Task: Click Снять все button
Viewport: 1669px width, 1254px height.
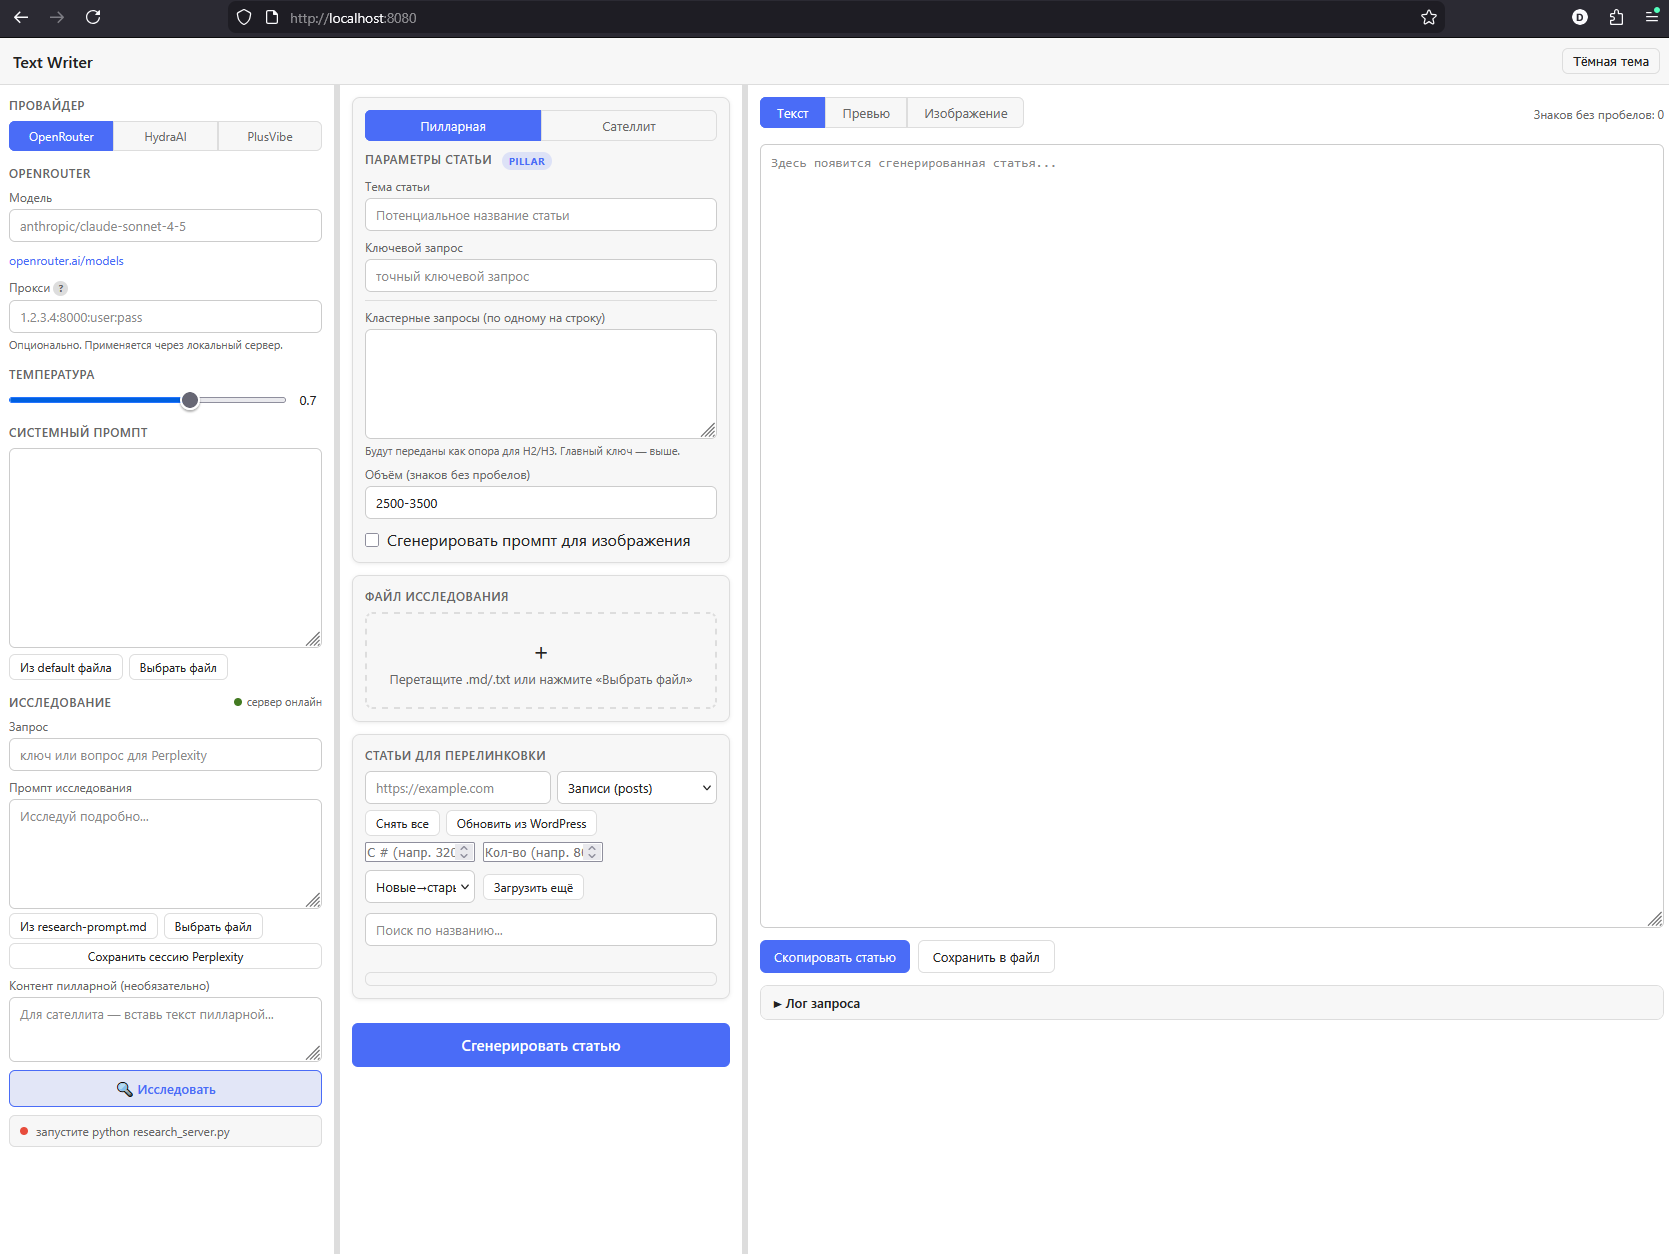Action: [x=402, y=823]
